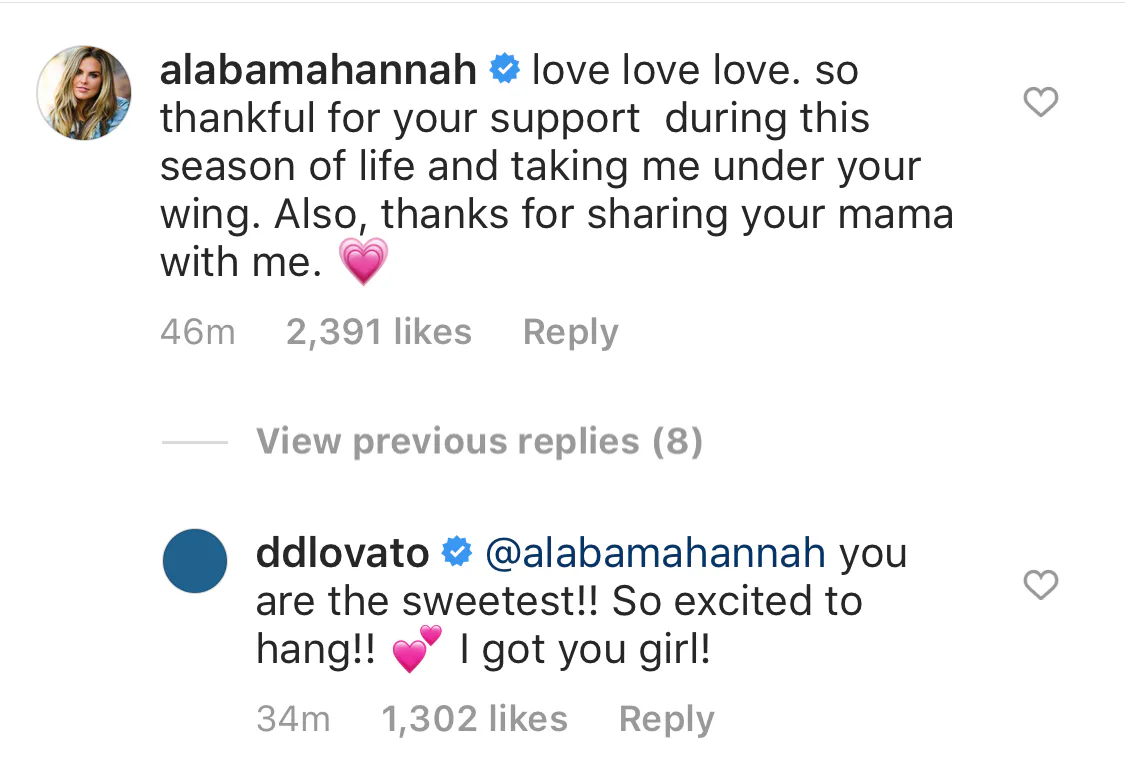Click the two hearts emoji in the reply
The image size is (1125, 758).
coord(416,650)
